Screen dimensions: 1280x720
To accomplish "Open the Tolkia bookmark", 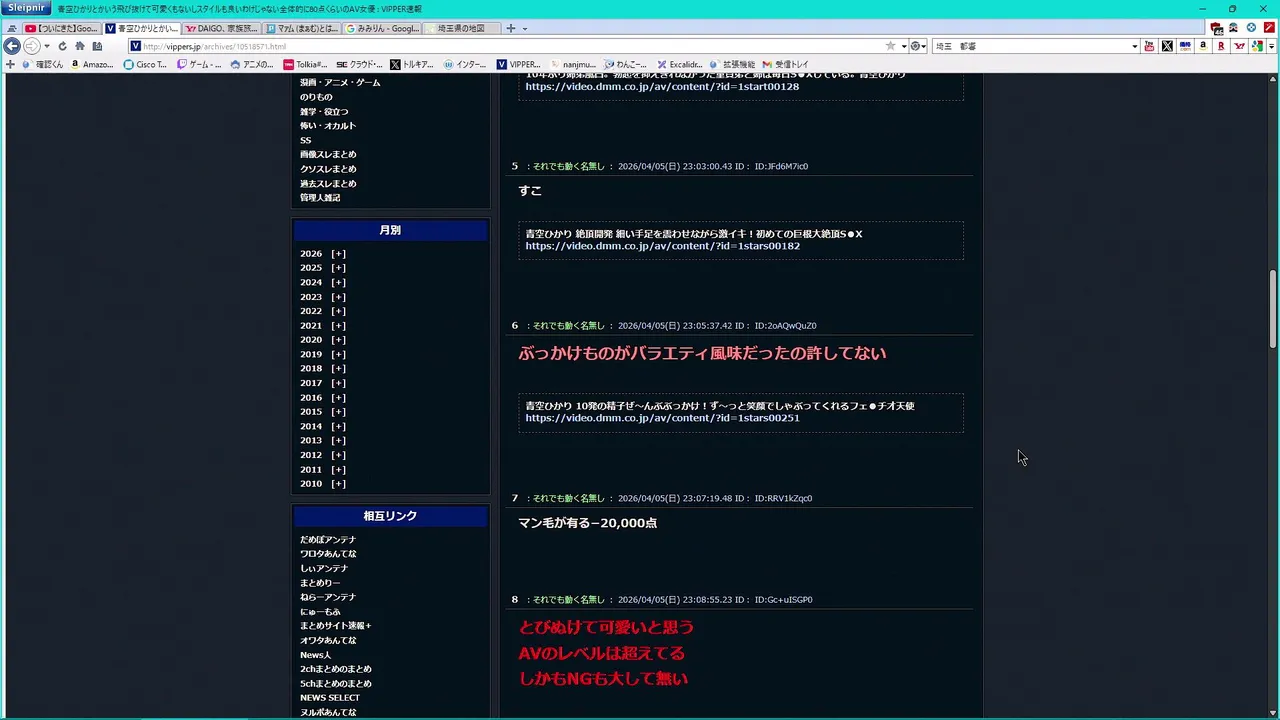I will tap(305, 65).
